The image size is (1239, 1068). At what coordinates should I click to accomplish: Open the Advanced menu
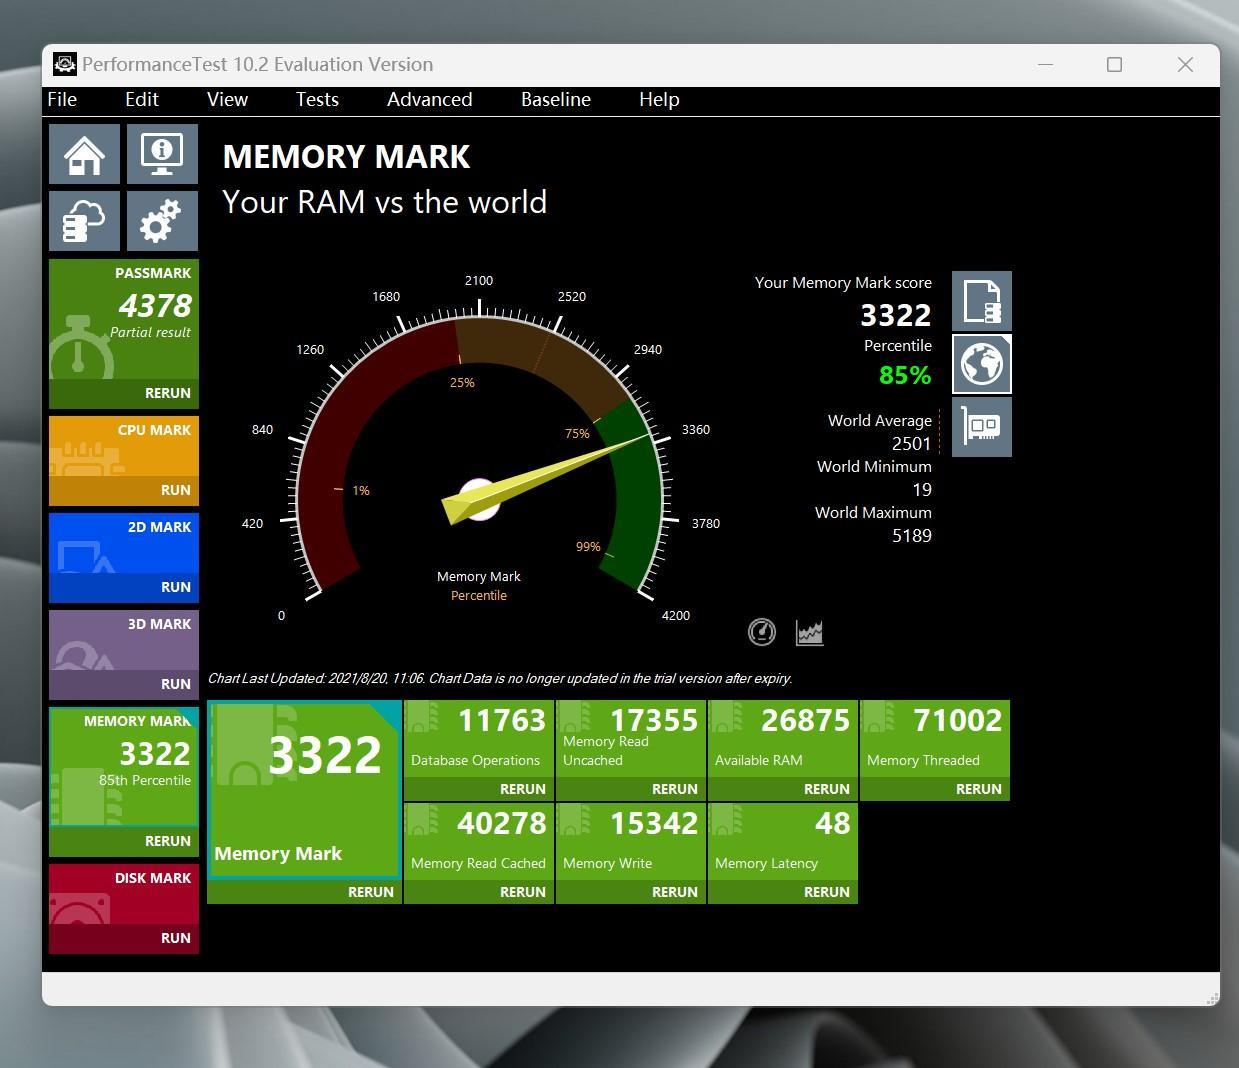pos(430,100)
